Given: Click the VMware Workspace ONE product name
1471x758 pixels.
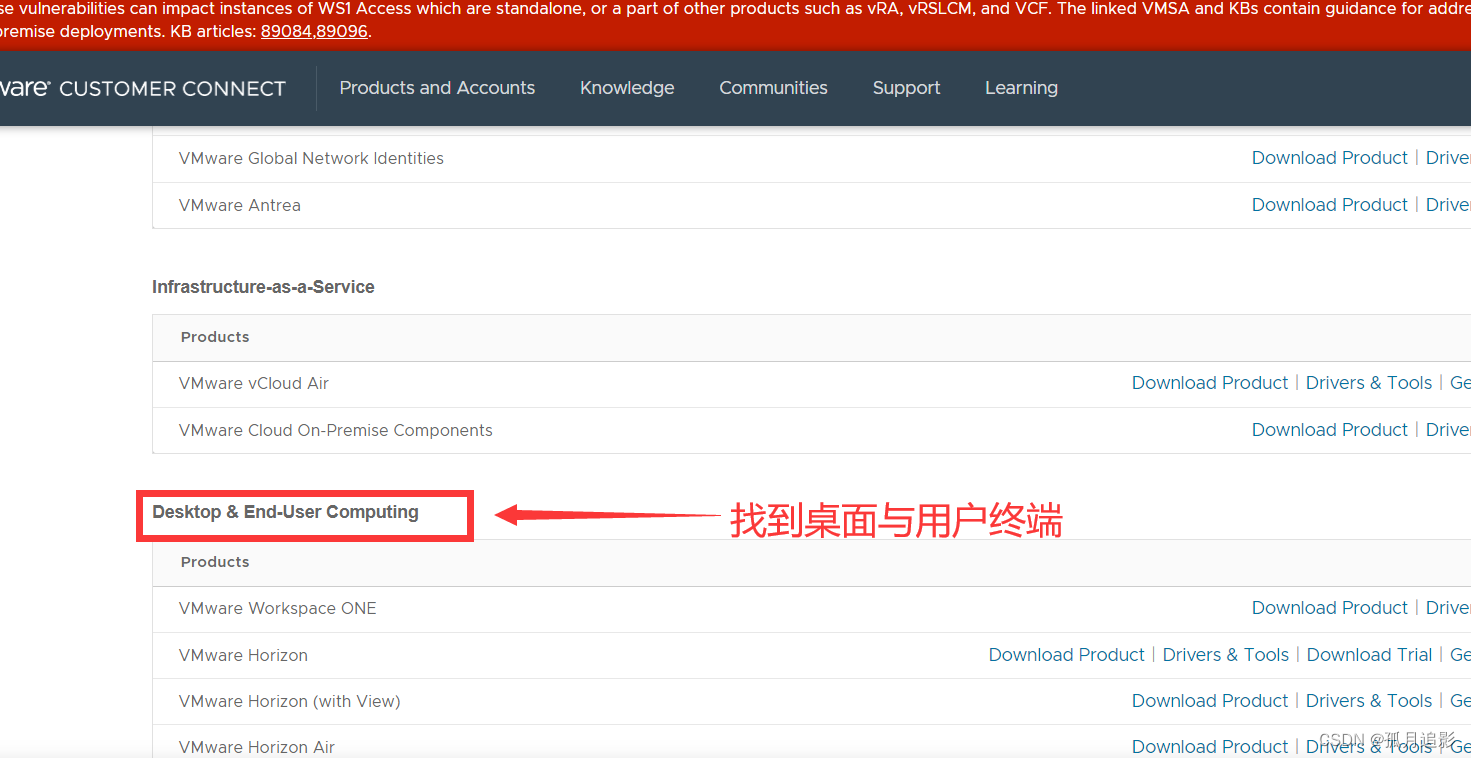Looking at the screenshot, I should point(278,608).
